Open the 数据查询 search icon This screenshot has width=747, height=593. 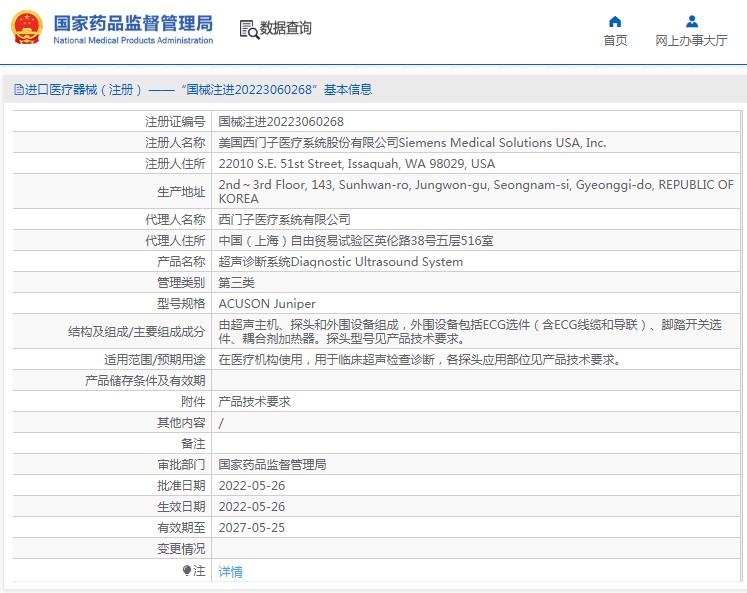pos(249,30)
